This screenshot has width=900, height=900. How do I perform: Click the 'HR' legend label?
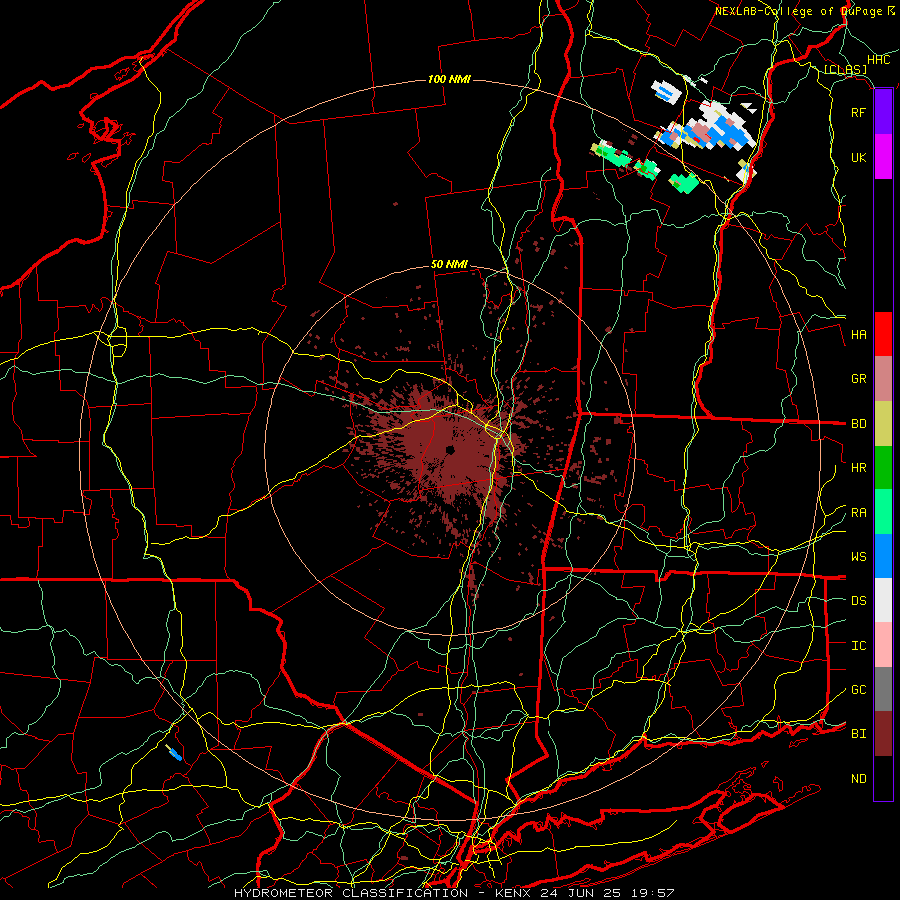(x=859, y=468)
